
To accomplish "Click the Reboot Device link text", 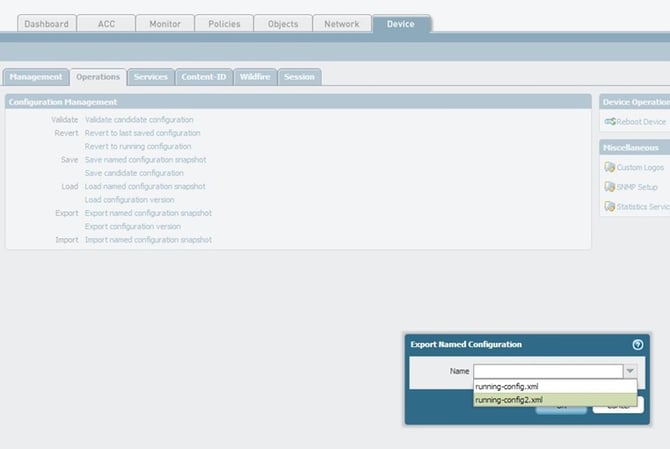I will click(641, 122).
